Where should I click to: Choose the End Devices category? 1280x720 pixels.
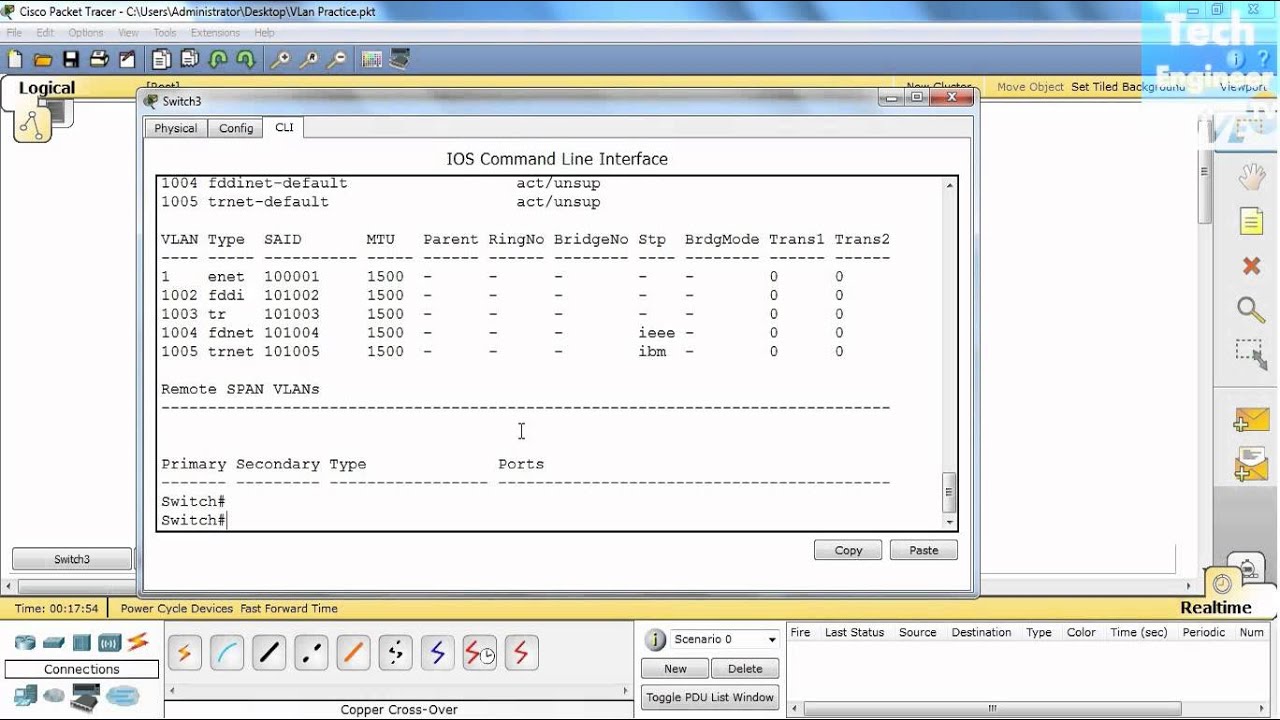coord(26,695)
